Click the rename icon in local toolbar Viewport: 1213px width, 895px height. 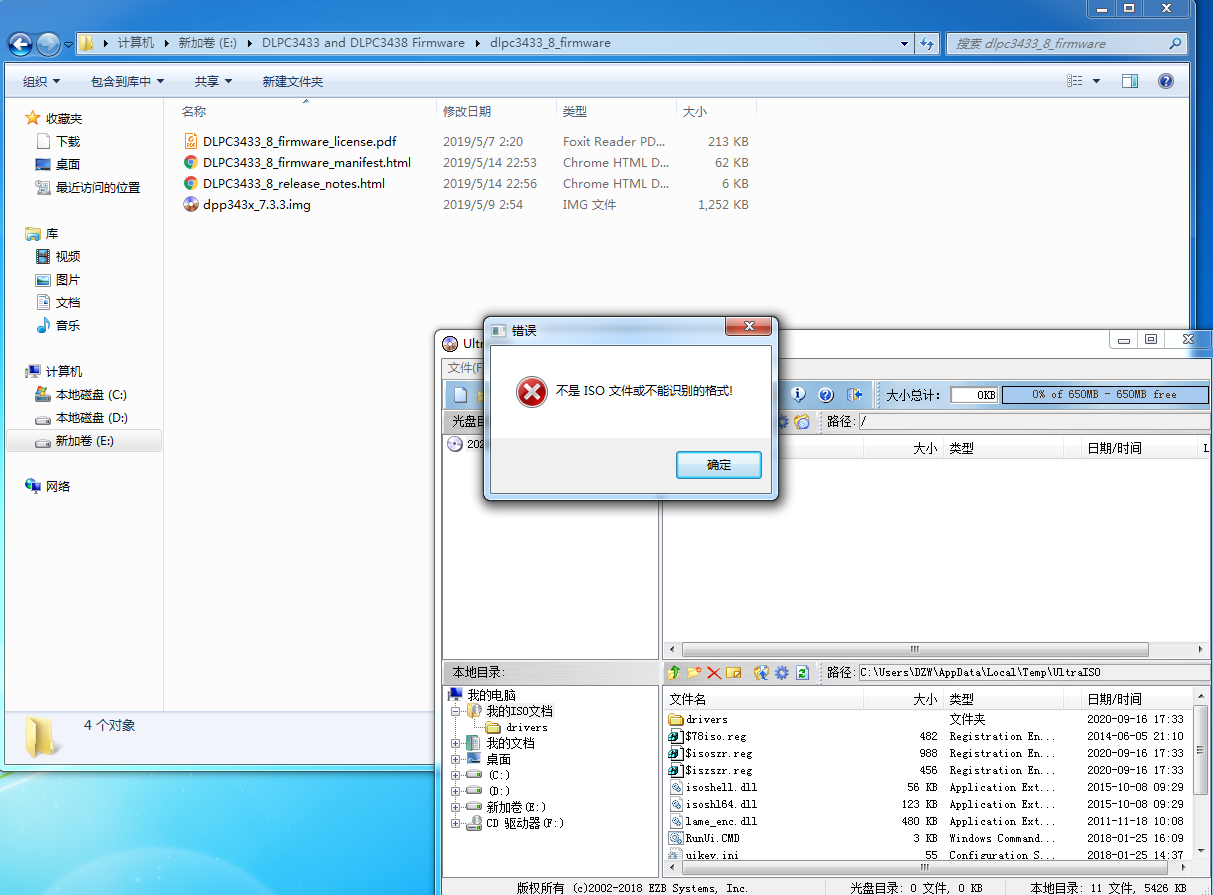point(734,673)
